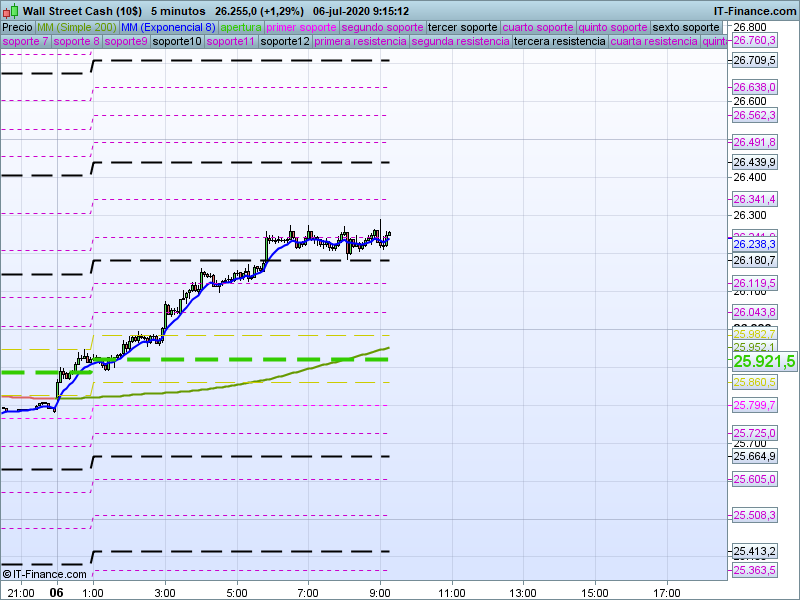Screen dimensions: 800x600
Task: Select the Precio legend label
Action: click(x=17, y=27)
